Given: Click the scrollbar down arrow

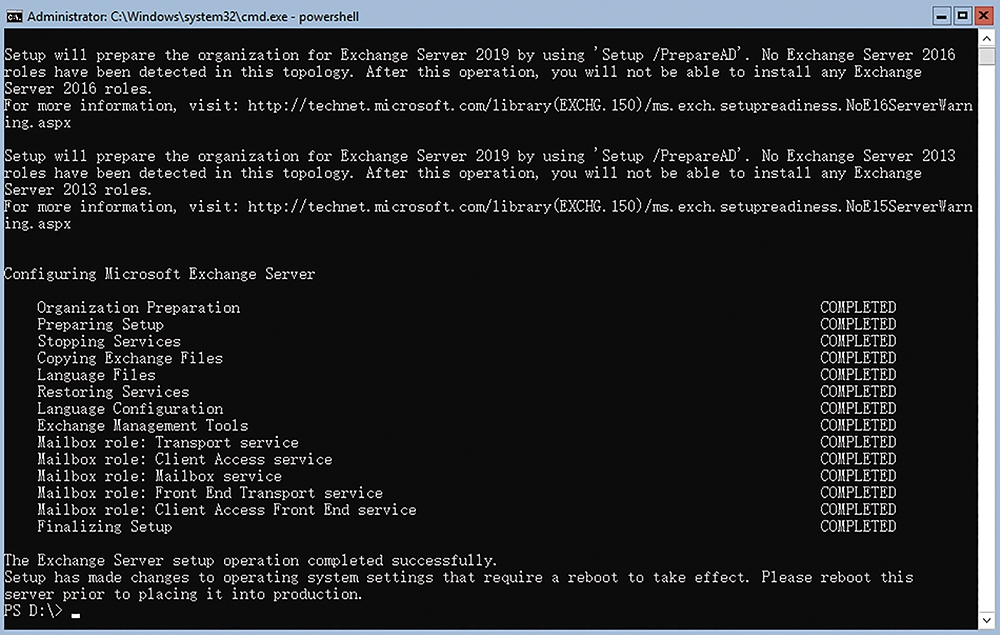Looking at the screenshot, I should pyautogui.click(x=987, y=620).
